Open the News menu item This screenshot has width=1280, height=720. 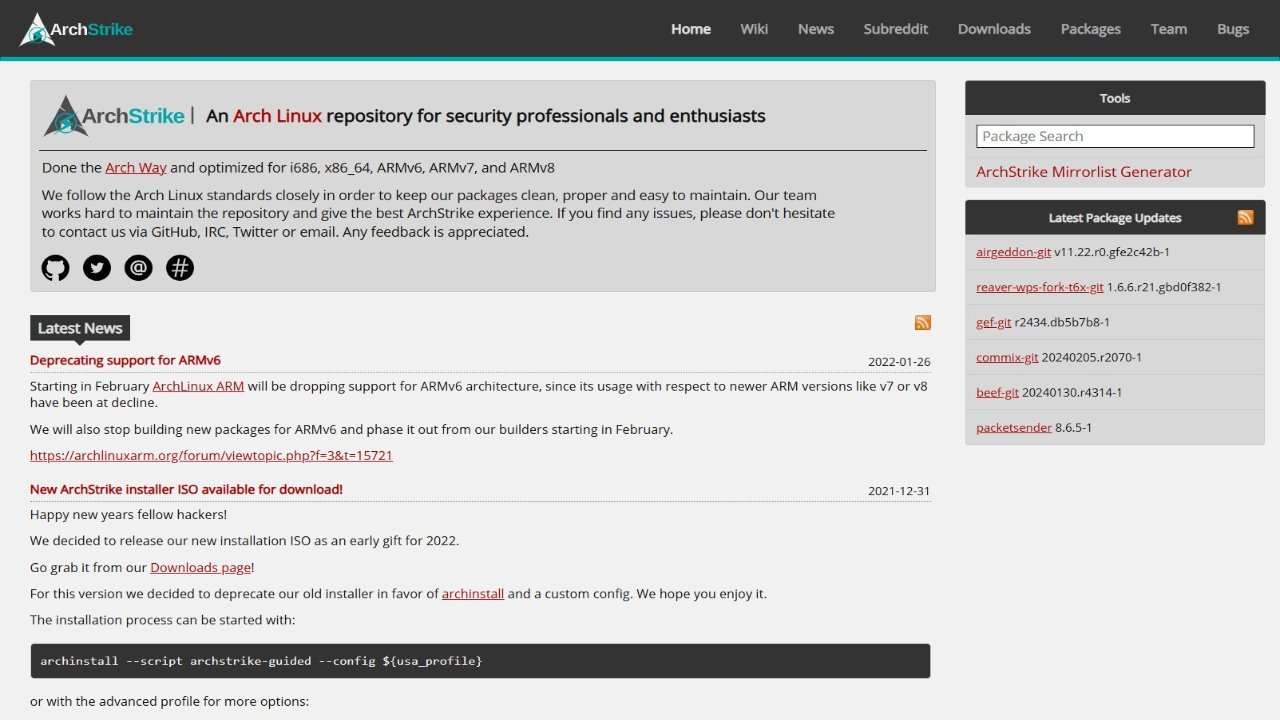[x=816, y=29]
